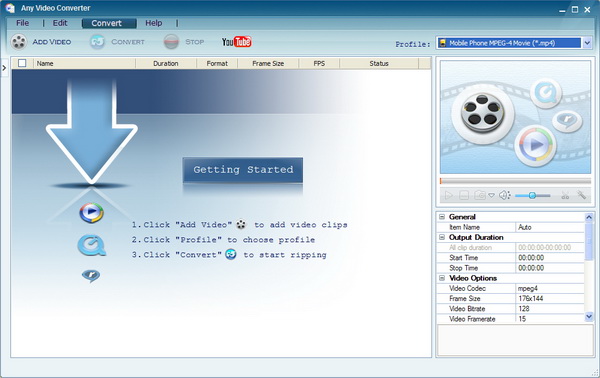Click the Getting Started banner
Screen dimensions: 600x378
[x=243, y=169]
